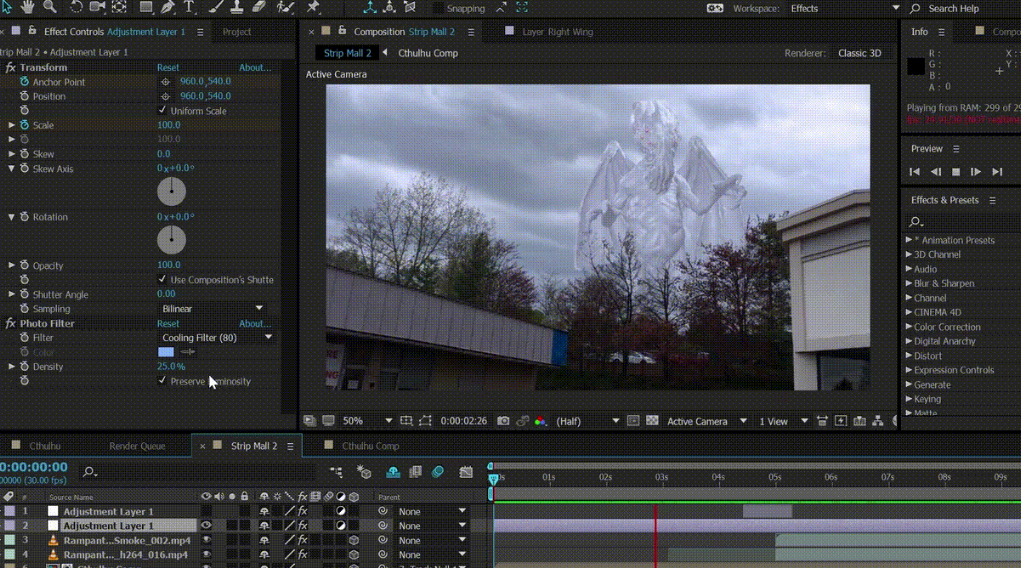Toggle Preserve Luminosity checkbox
The width and height of the screenshot is (1021, 568).
point(163,381)
